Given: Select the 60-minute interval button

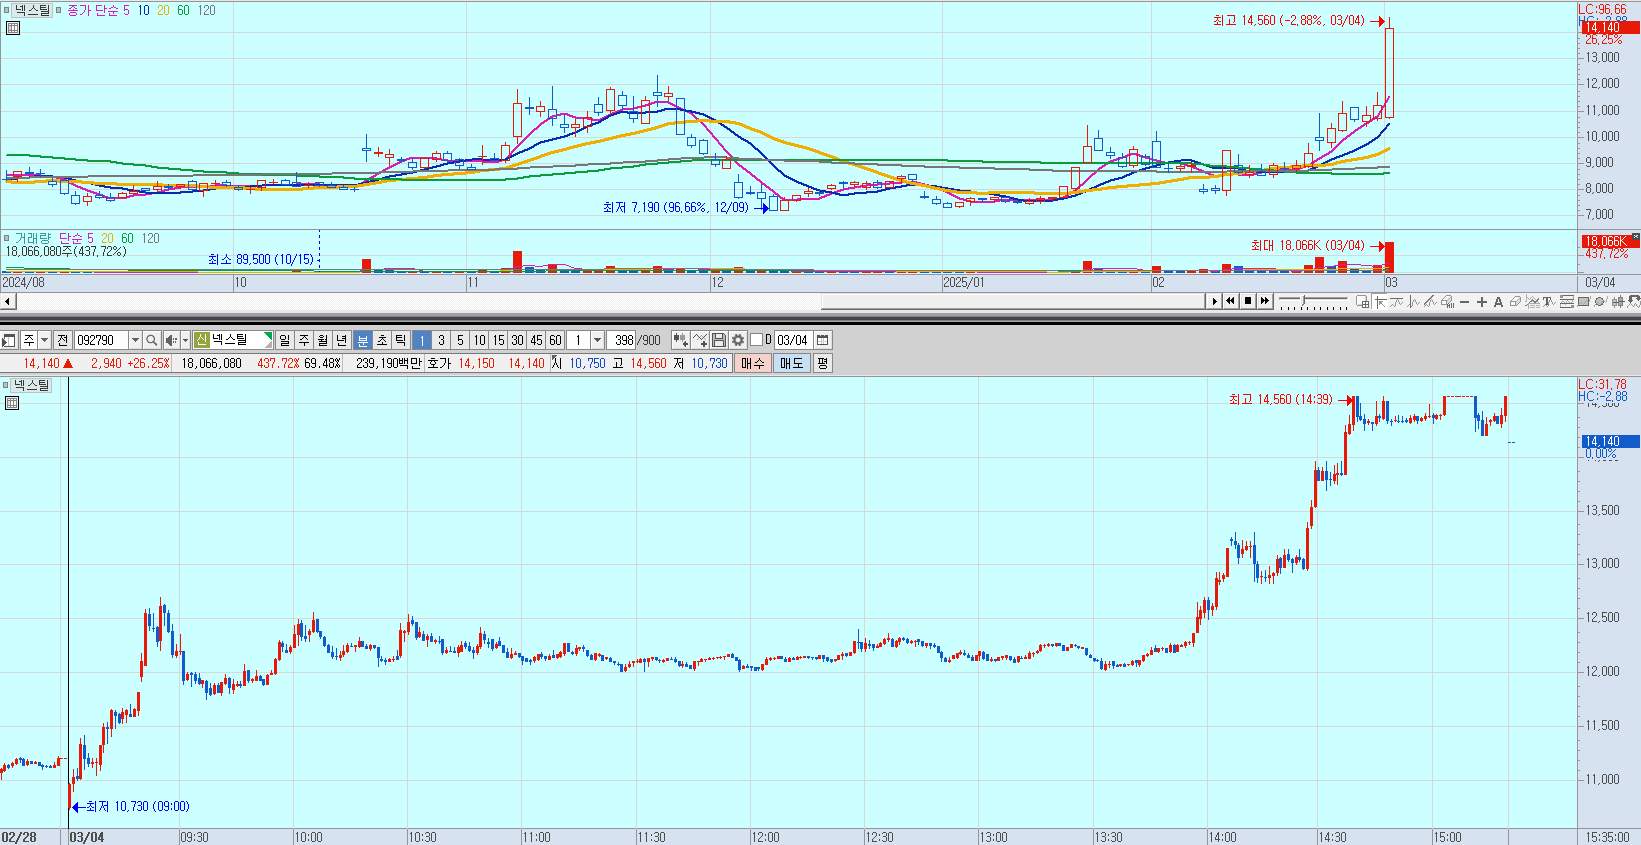Looking at the screenshot, I should click(555, 340).
